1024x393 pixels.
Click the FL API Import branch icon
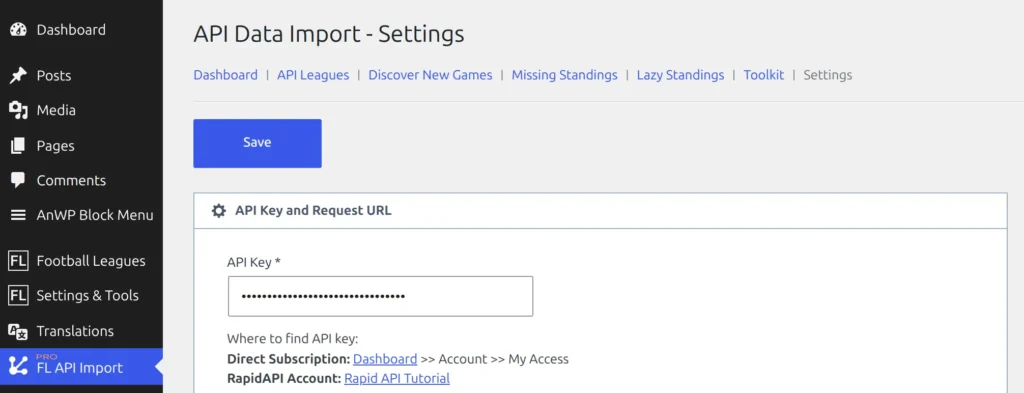click(18, 367)
